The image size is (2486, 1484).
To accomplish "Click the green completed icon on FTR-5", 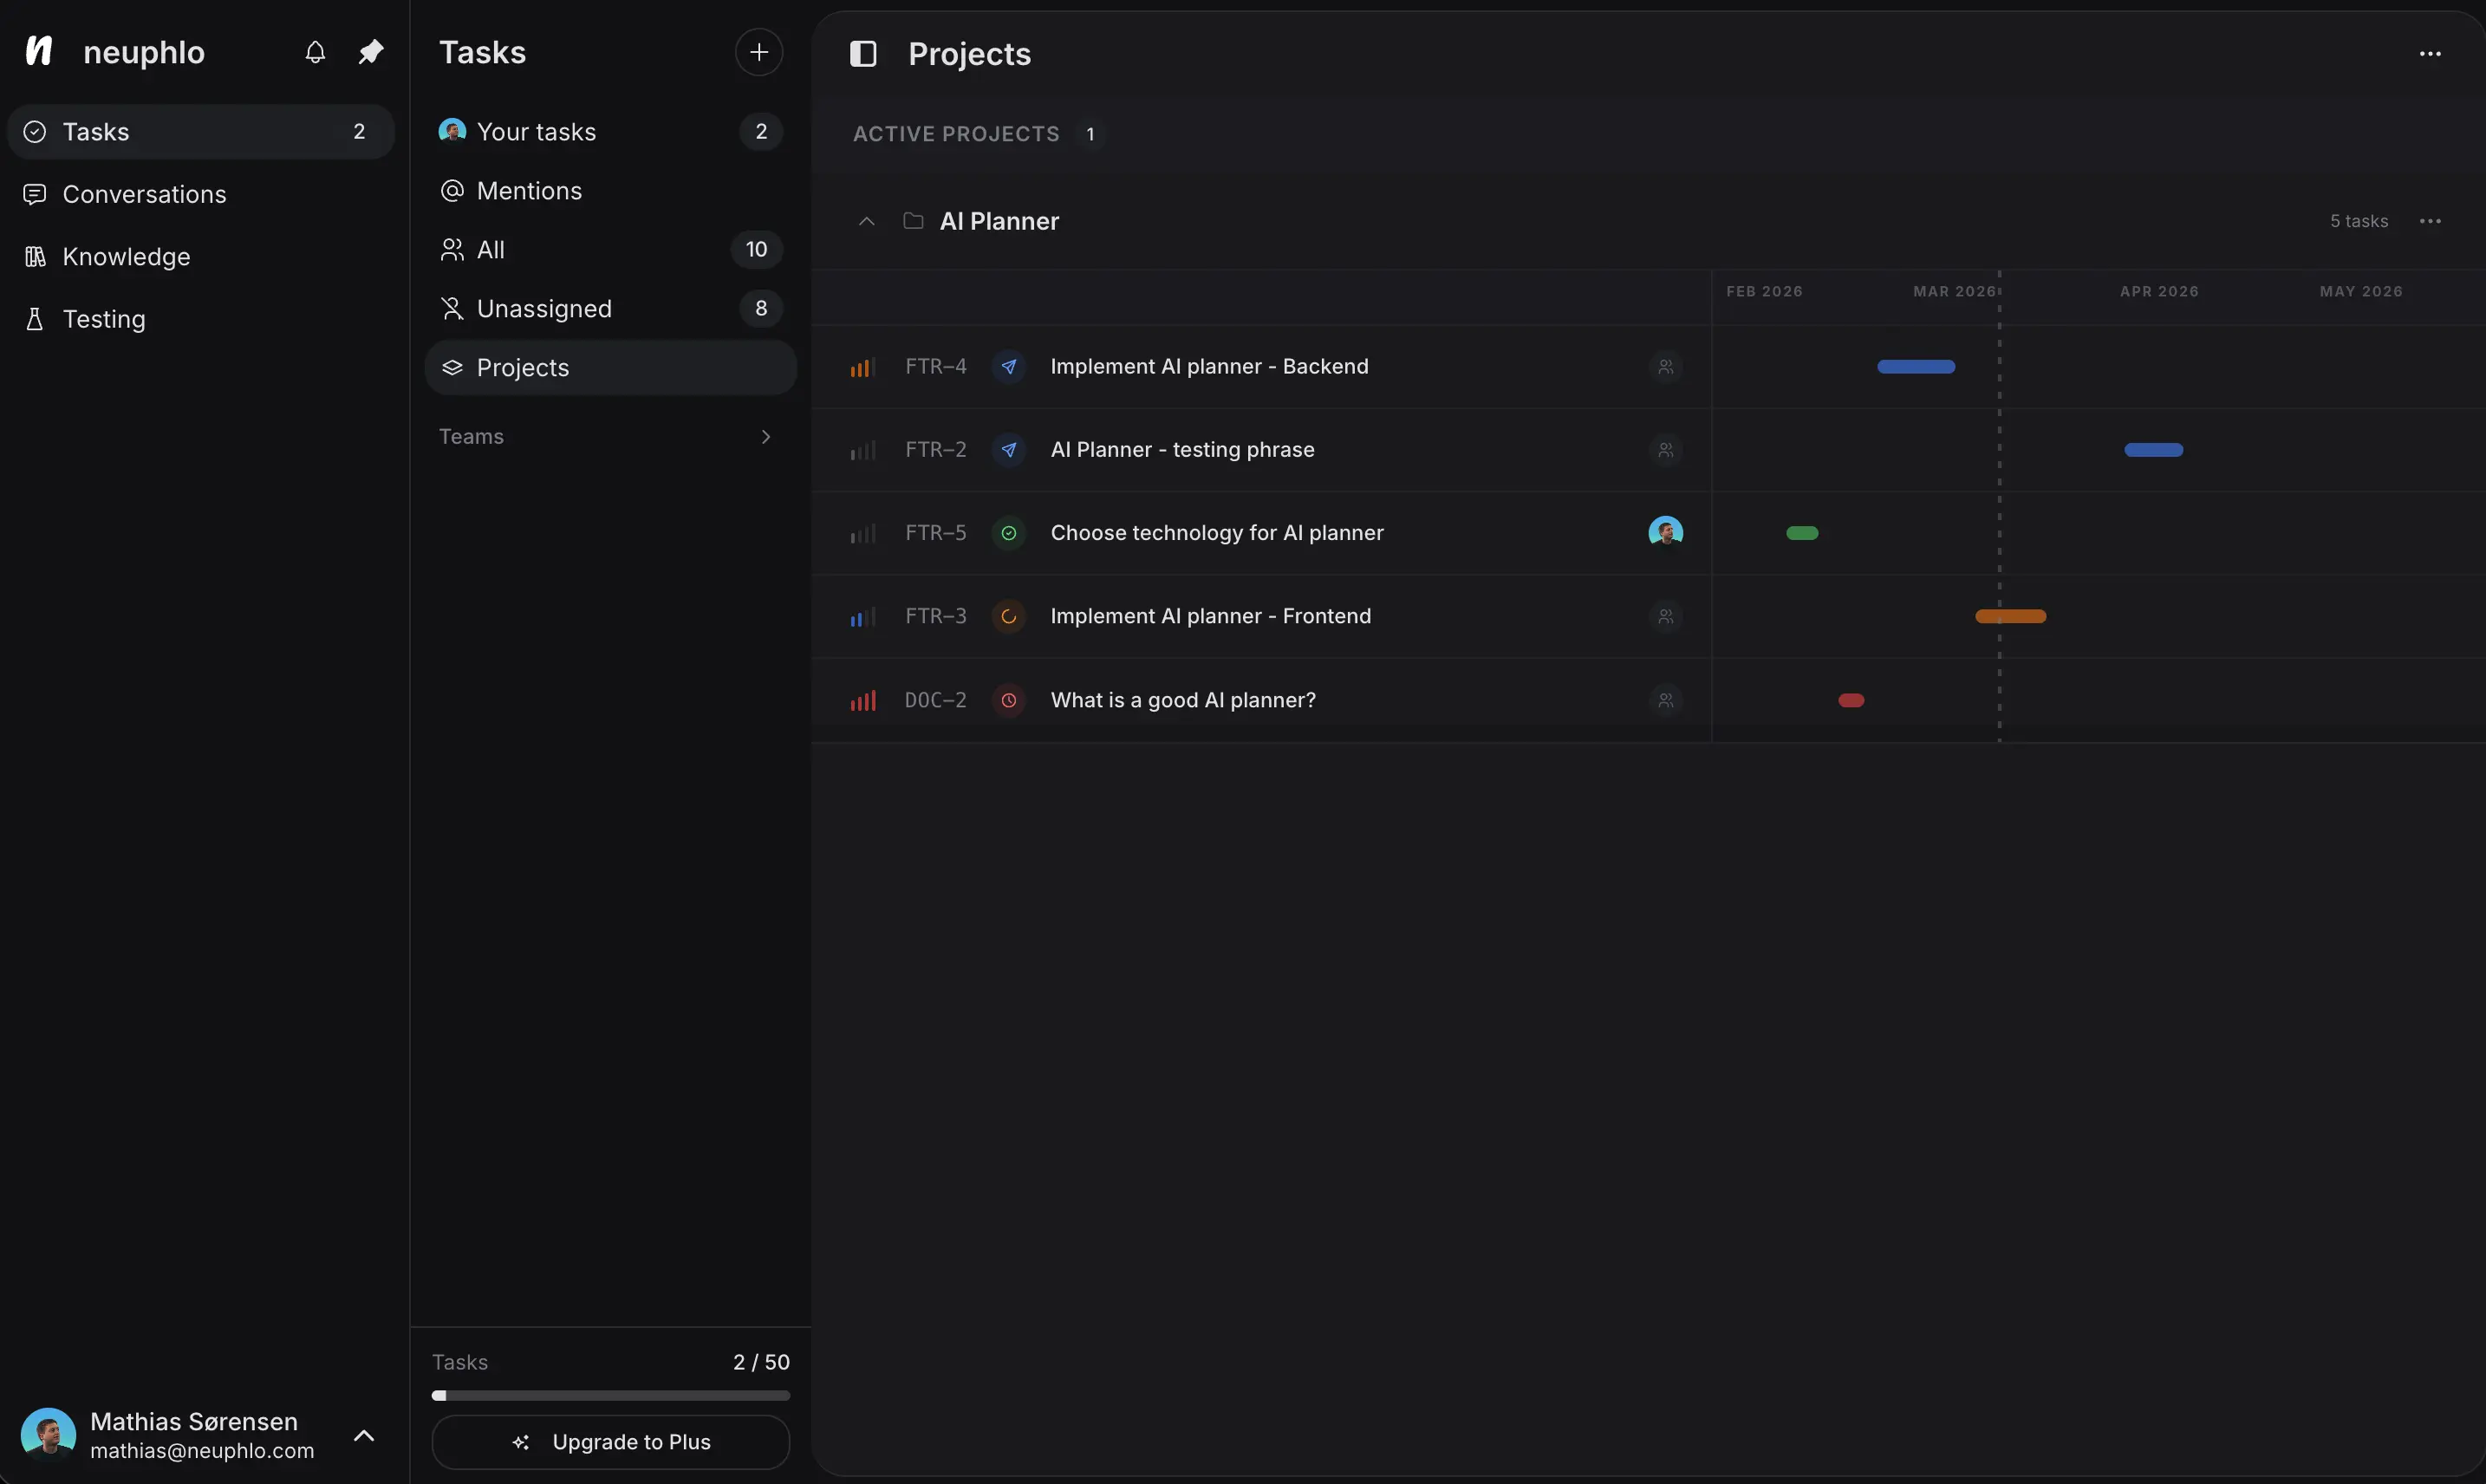I will 1009,533.
